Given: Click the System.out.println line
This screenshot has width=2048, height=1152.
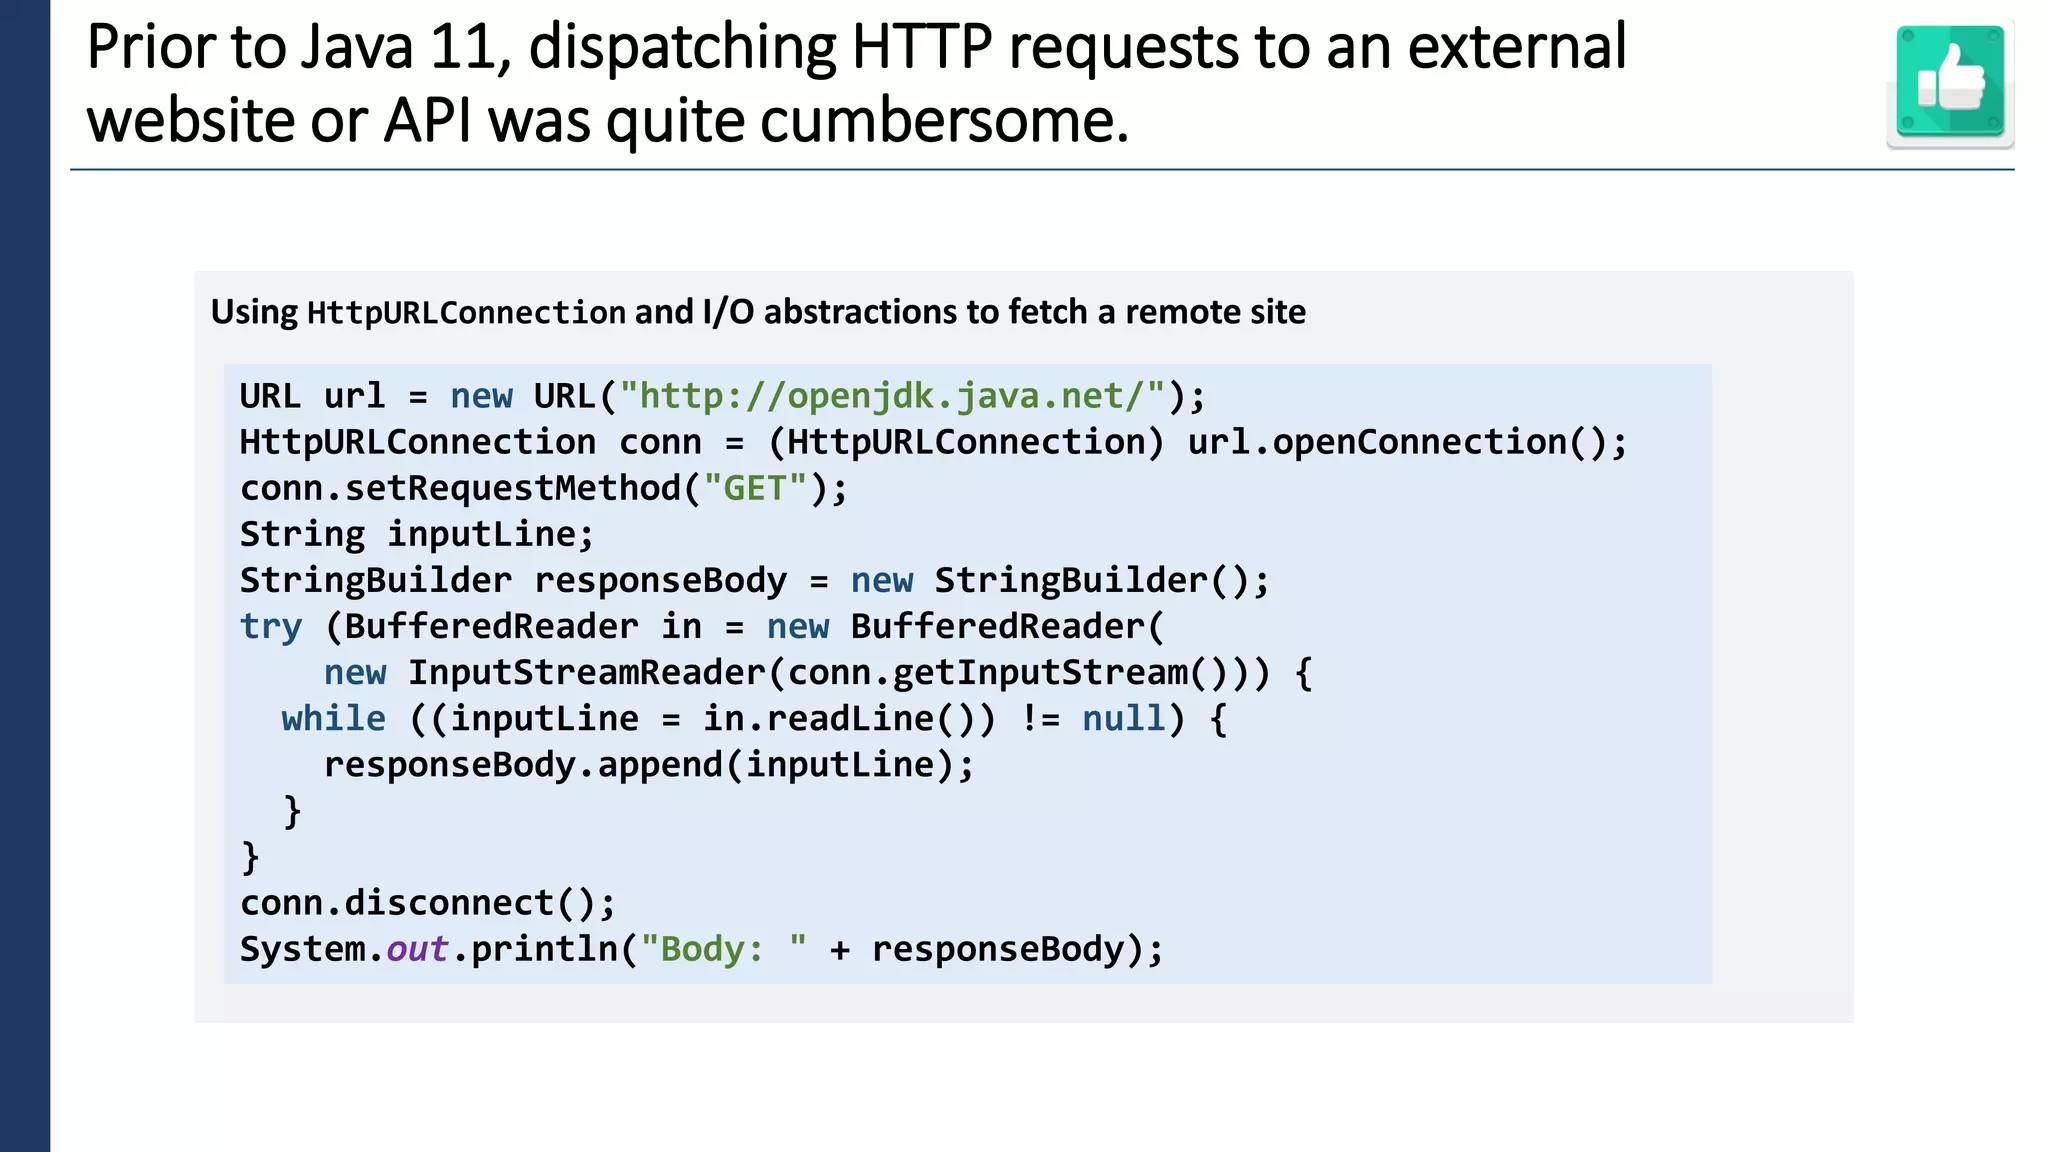Looking at the screenshot, I should pyautogui.click(x=702, y=949).
